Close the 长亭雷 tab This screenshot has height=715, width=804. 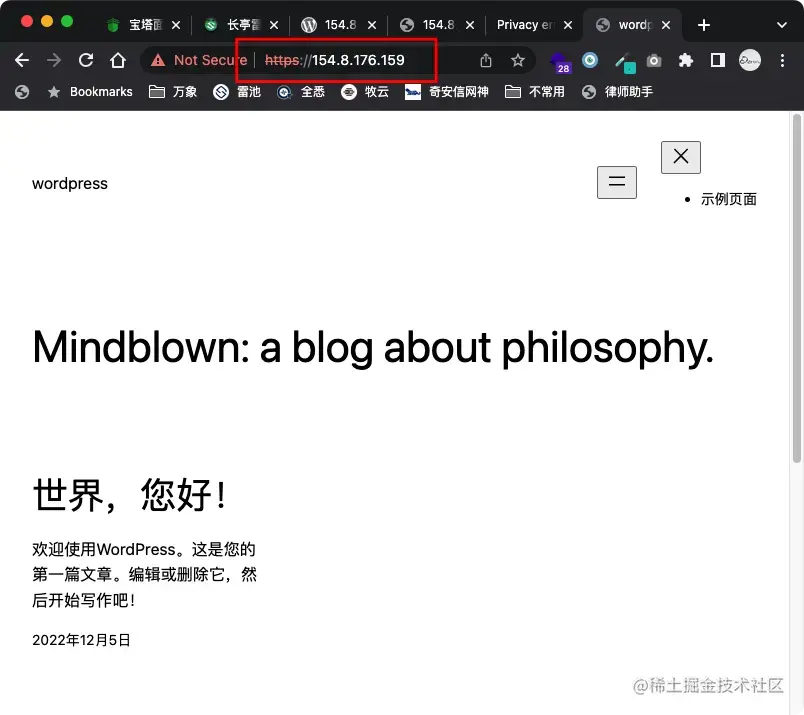274,25
